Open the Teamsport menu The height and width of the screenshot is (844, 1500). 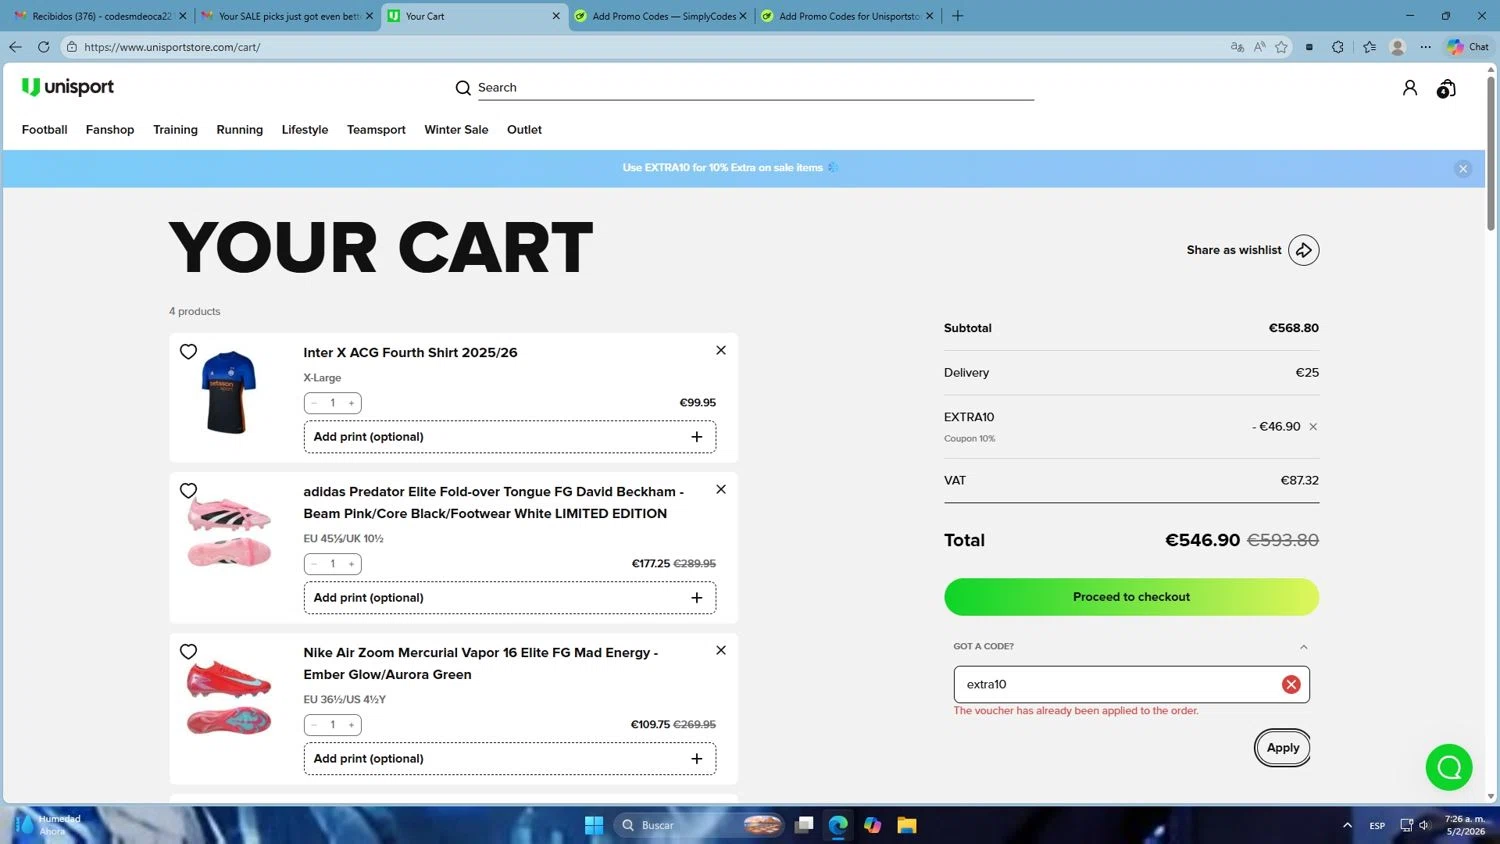376,130
